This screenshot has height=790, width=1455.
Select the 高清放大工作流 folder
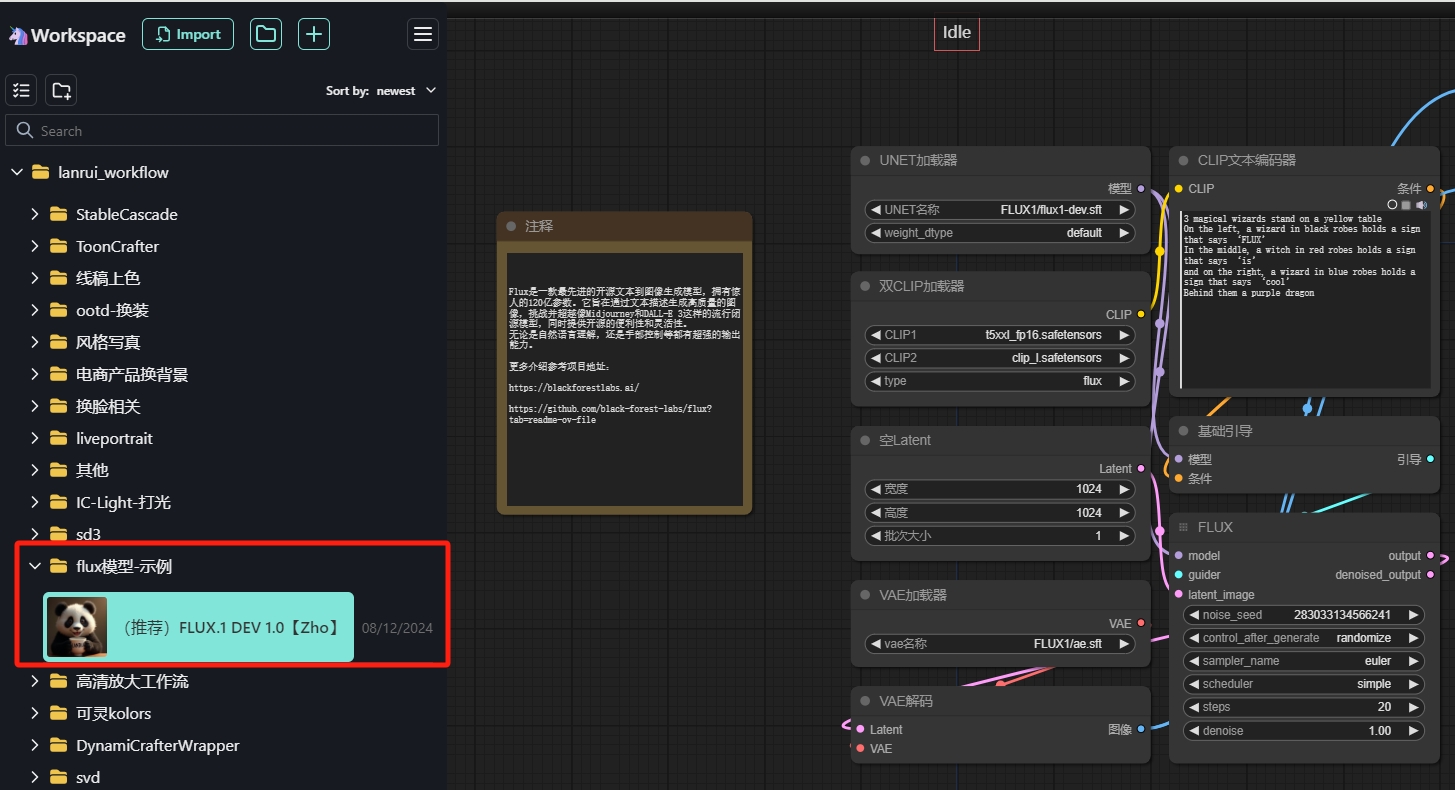click(x=132, y=681)
